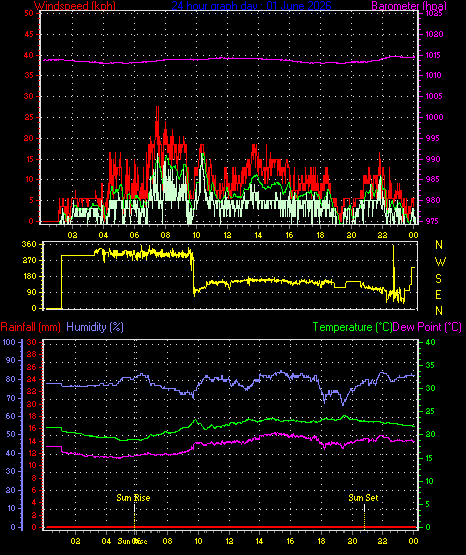Click the 'Sun Rise' label above its marker
466x555 pixels.
click(x=133, y=498)
